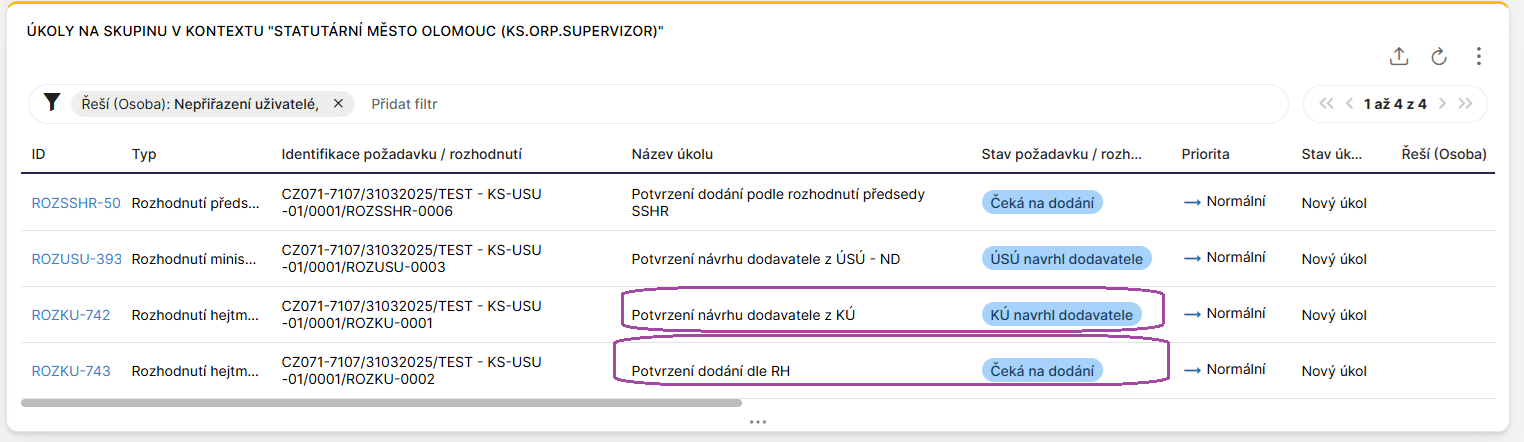1524x442 pixels.
Task: Go to the first page of results
Action: pyautogui.click(x=1327, y=103)
